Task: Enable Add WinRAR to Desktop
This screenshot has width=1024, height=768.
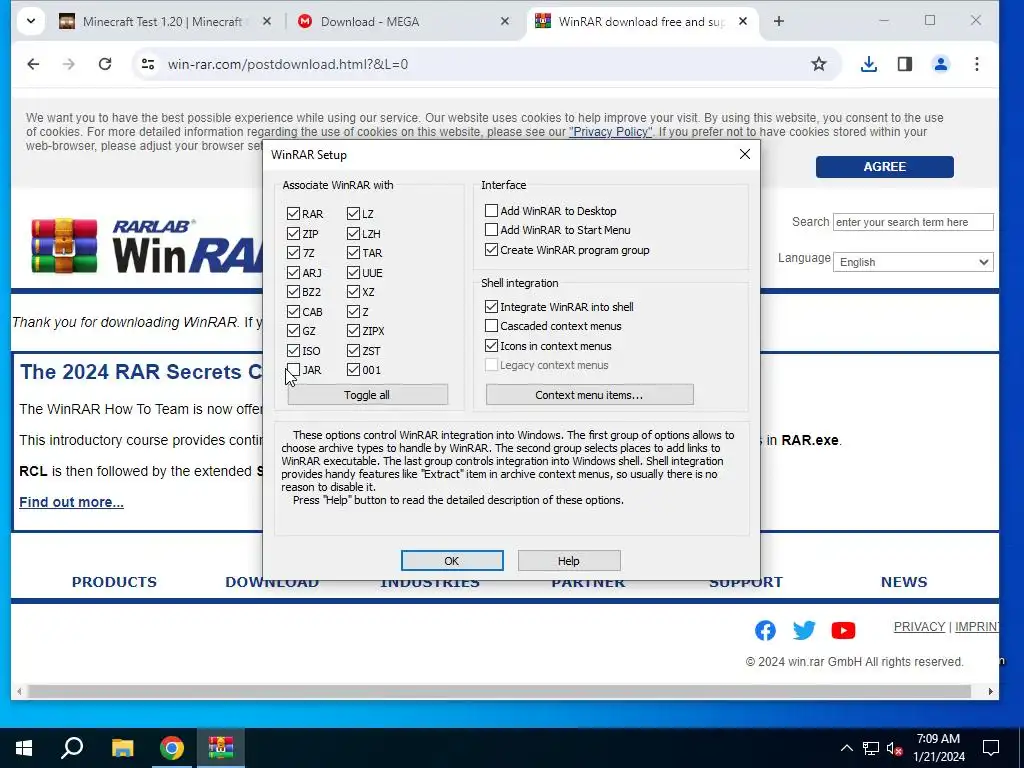Action: pyautogui.click(x=491, y=210)
